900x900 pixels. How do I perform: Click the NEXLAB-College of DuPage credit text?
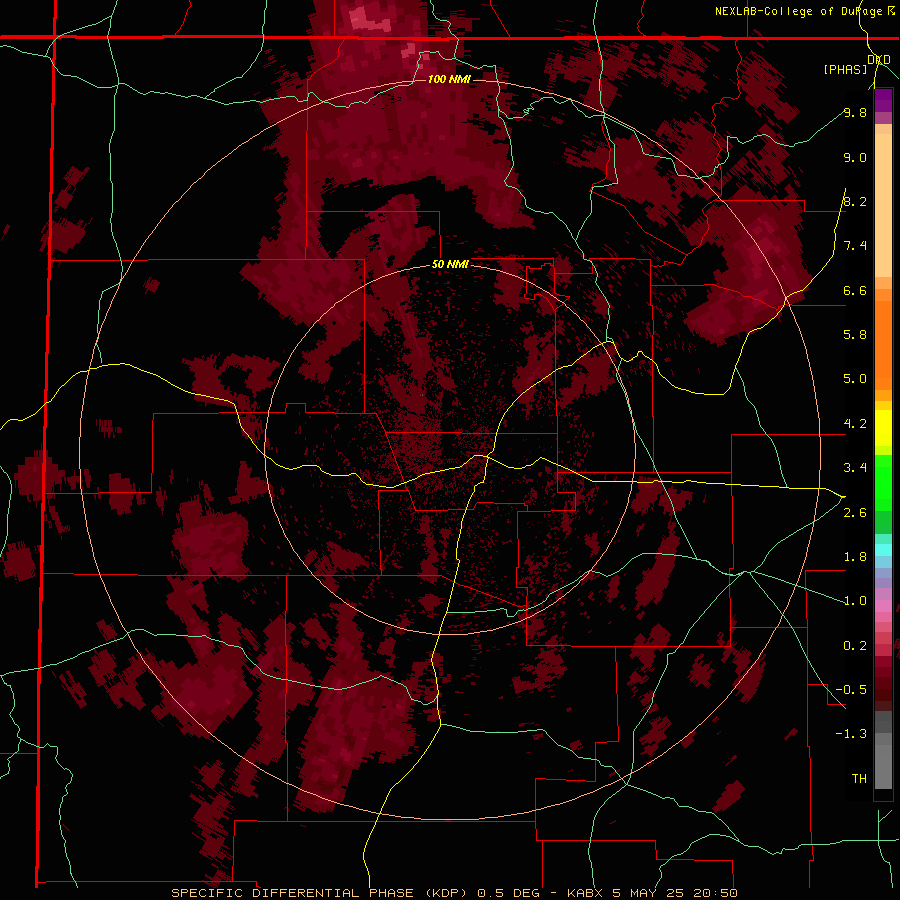tap(799, 11)
